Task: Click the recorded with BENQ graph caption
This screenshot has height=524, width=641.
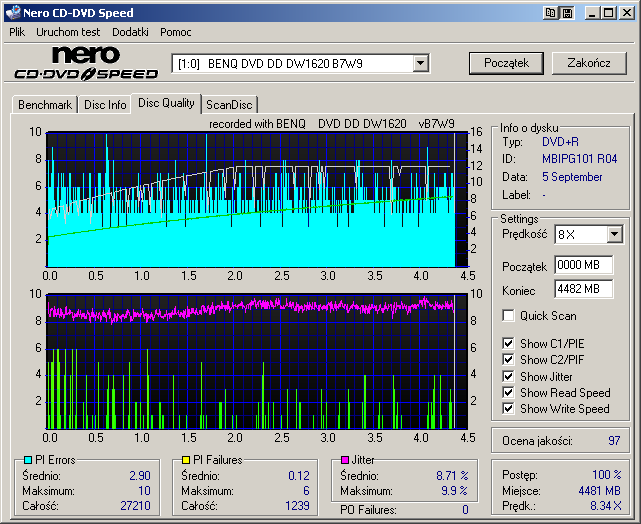Action: [x=332, y=124]
